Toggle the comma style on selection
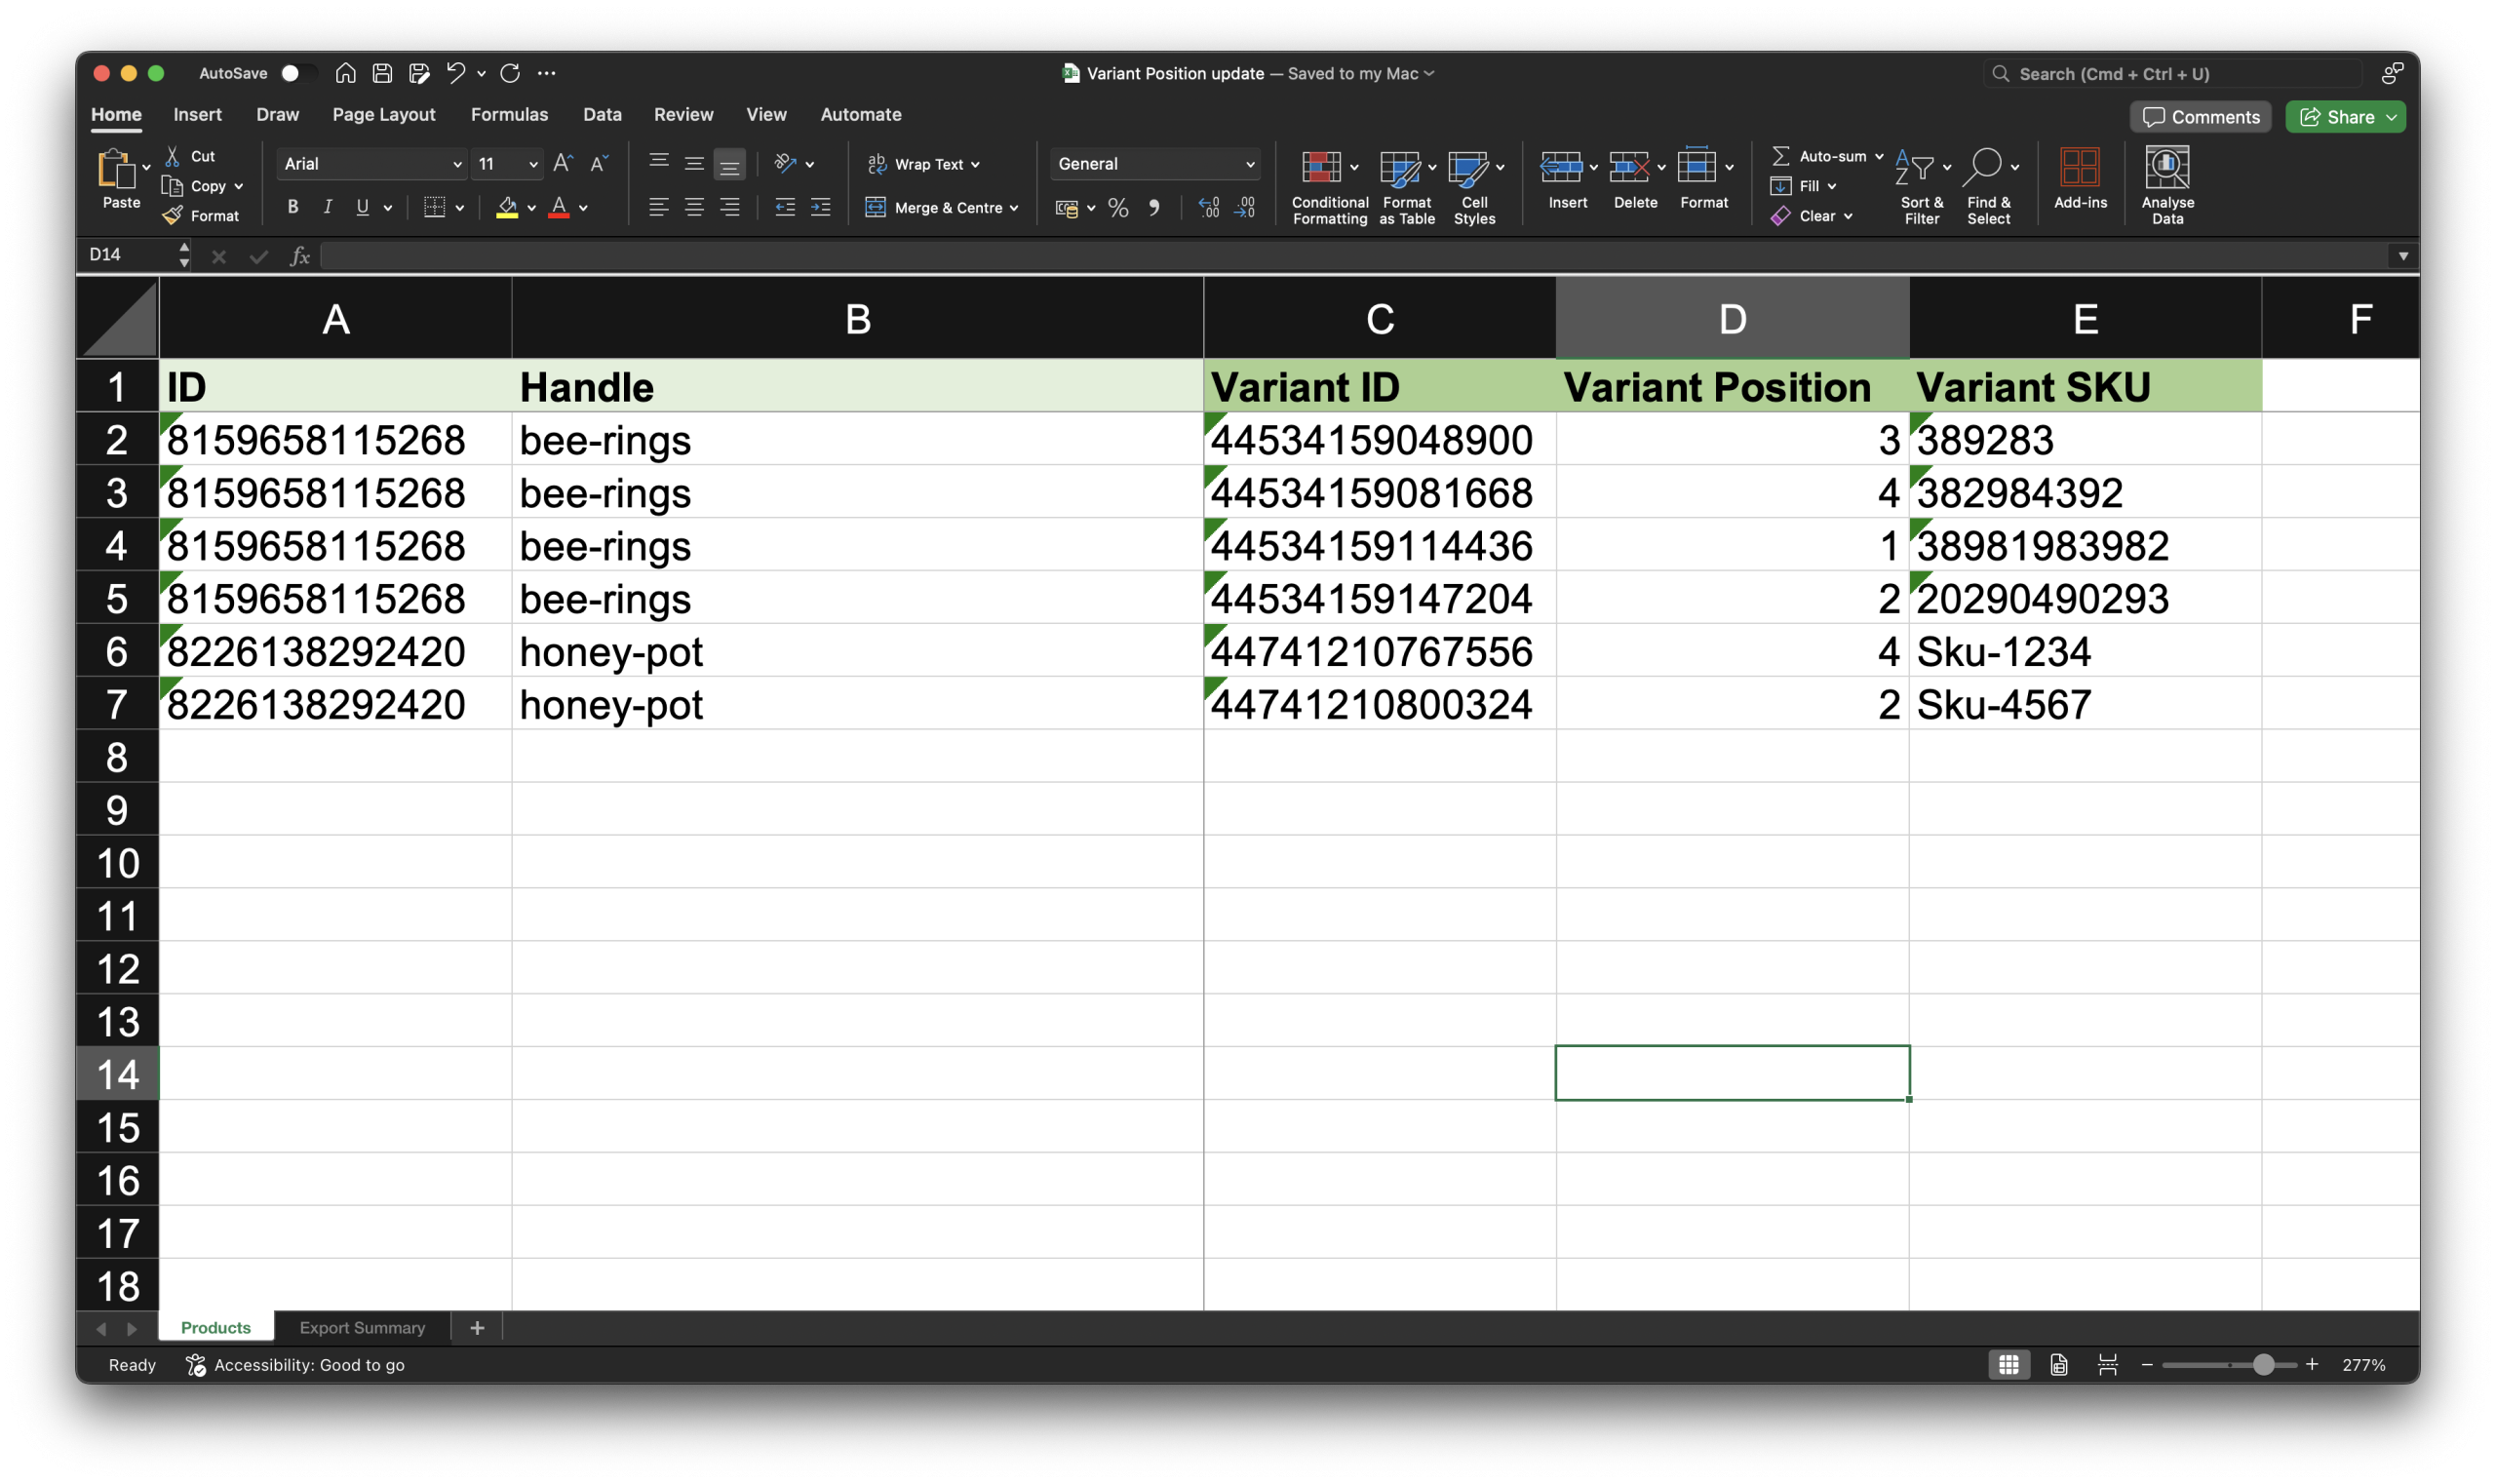This screenshot has height=1484, width=2496. click(1155, 207)
